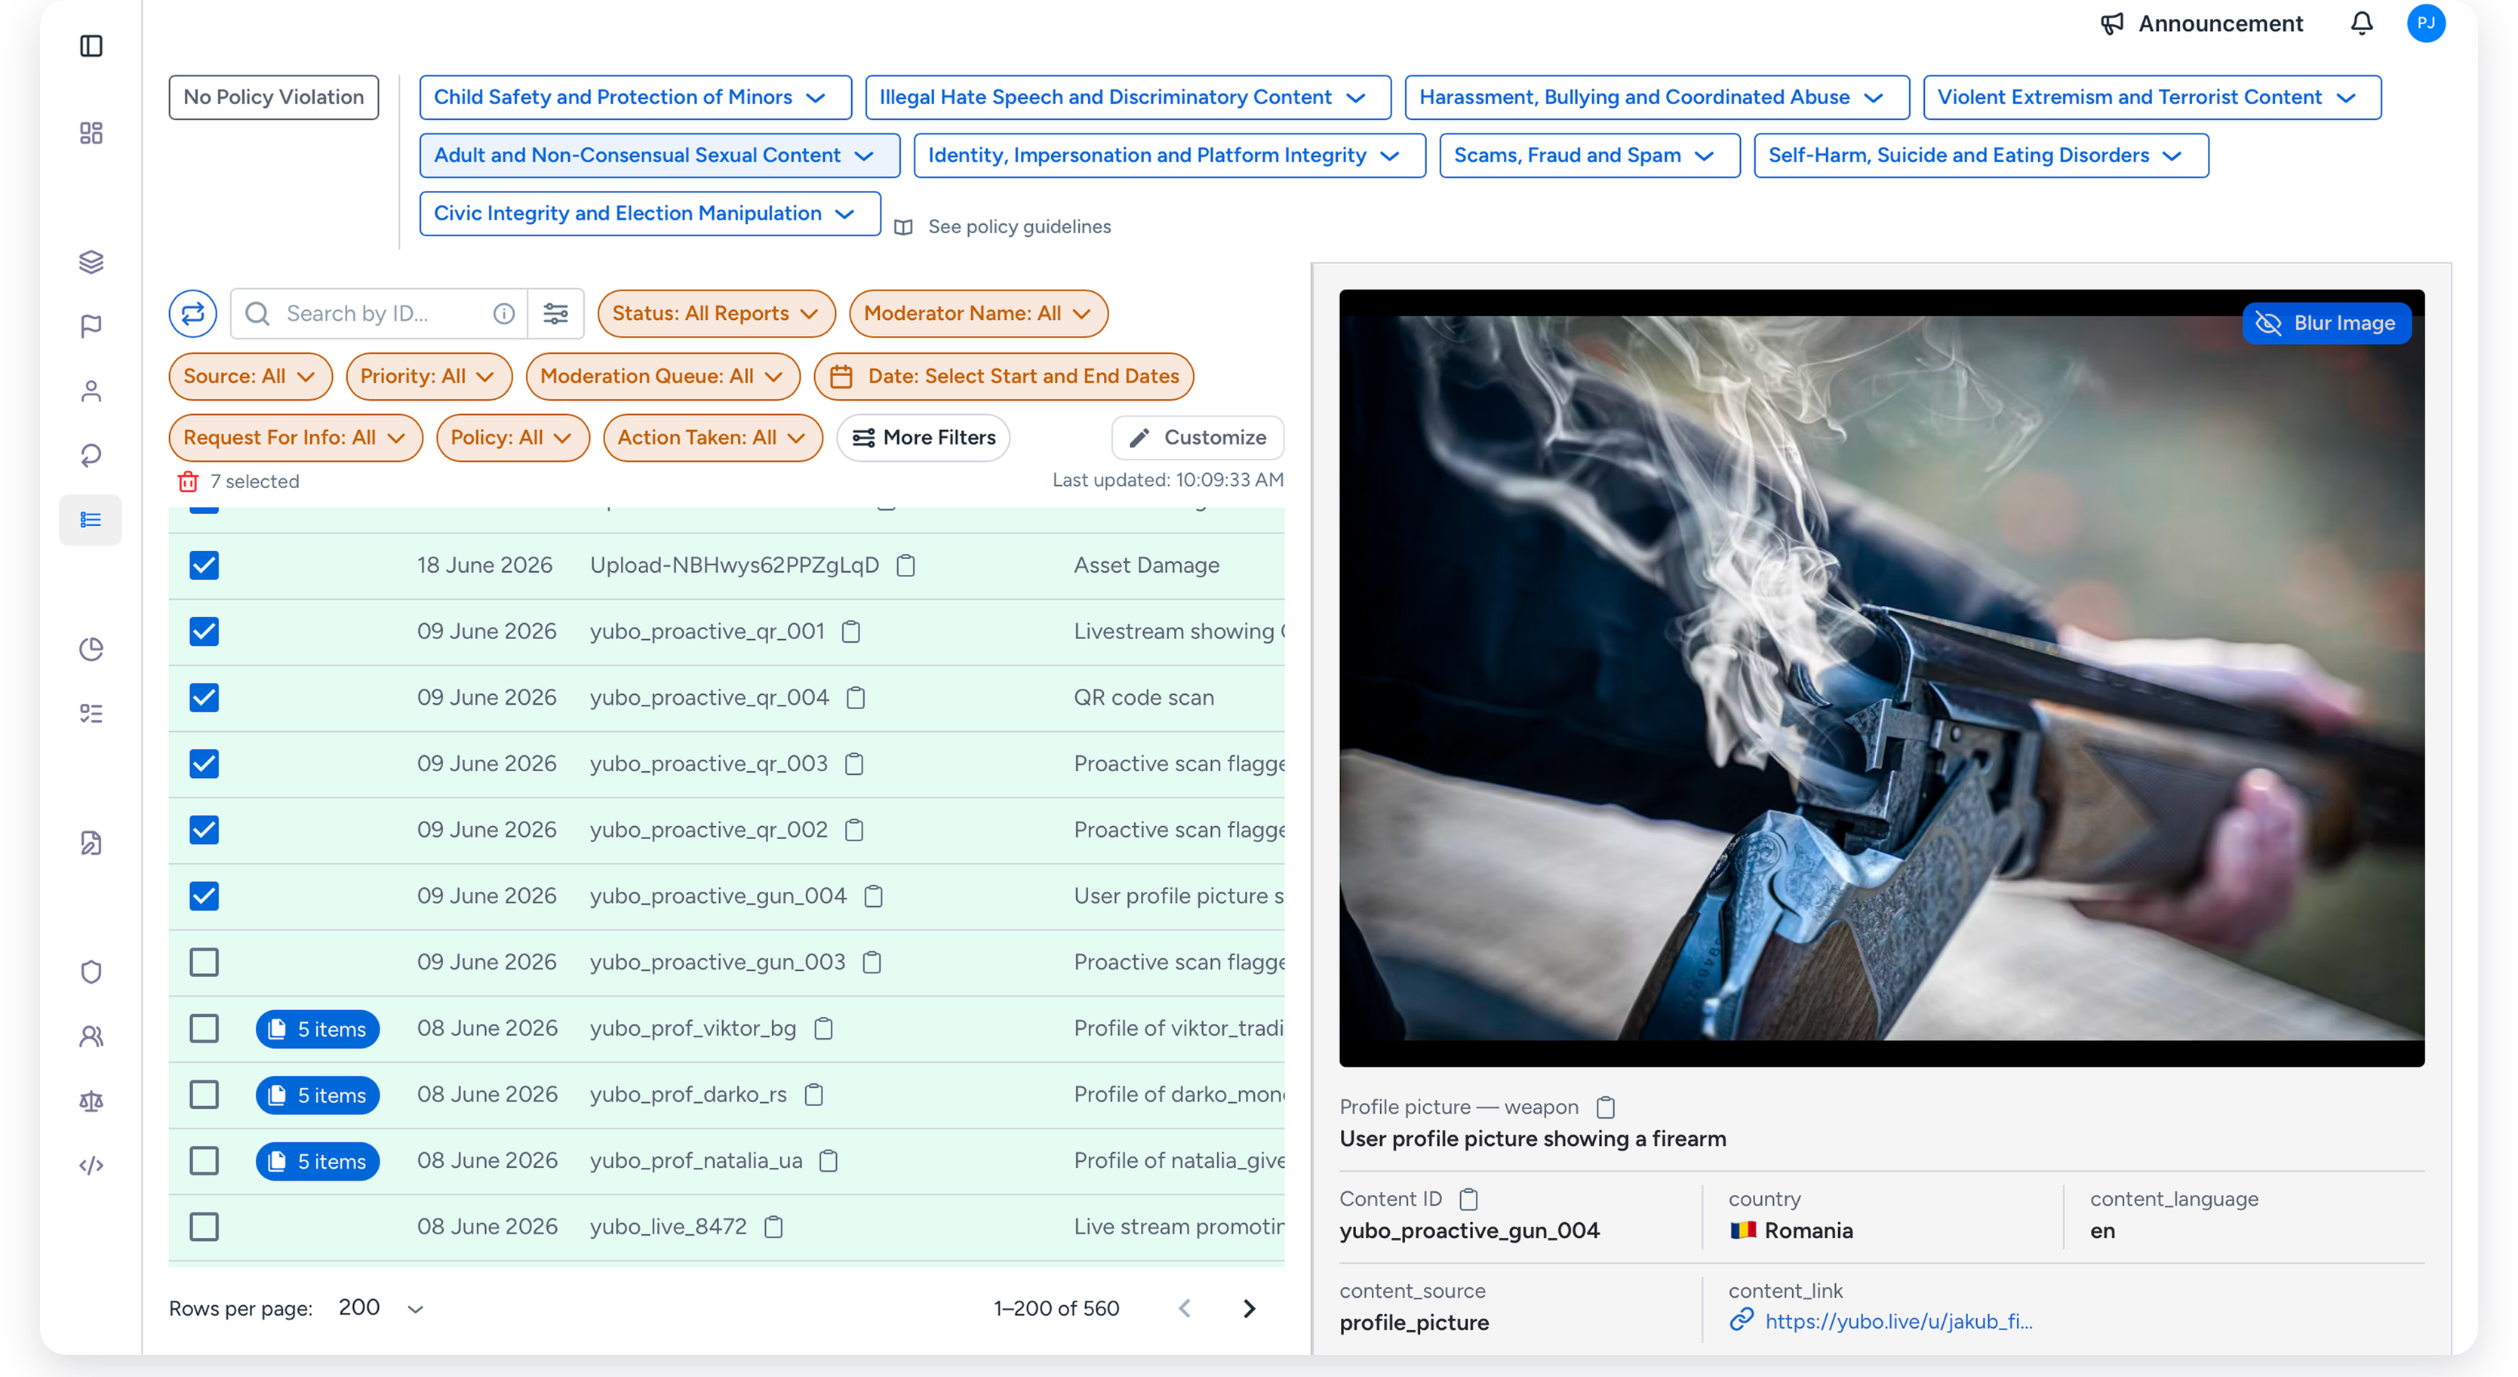This screenshot has height=1377, width=2518.
Task: Uncheck the yubo_proactive_qr_003 row checkbox
Action: tap(204, 764)
